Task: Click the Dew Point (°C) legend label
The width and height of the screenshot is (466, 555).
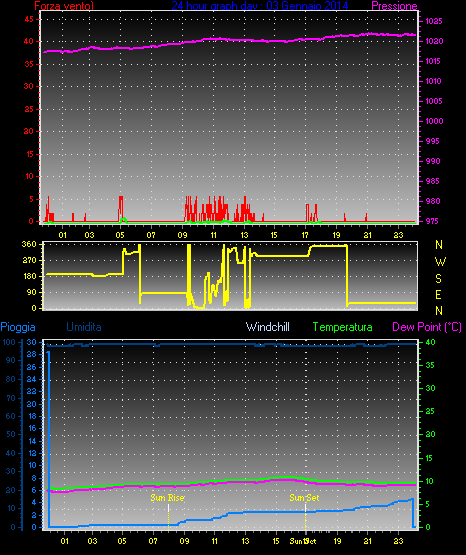Action: pyautogui.click(x=427, y=327)
